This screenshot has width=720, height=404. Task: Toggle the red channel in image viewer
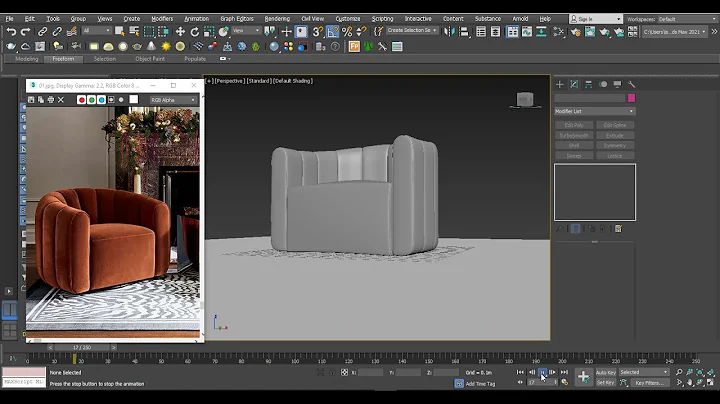click(82, 100)
